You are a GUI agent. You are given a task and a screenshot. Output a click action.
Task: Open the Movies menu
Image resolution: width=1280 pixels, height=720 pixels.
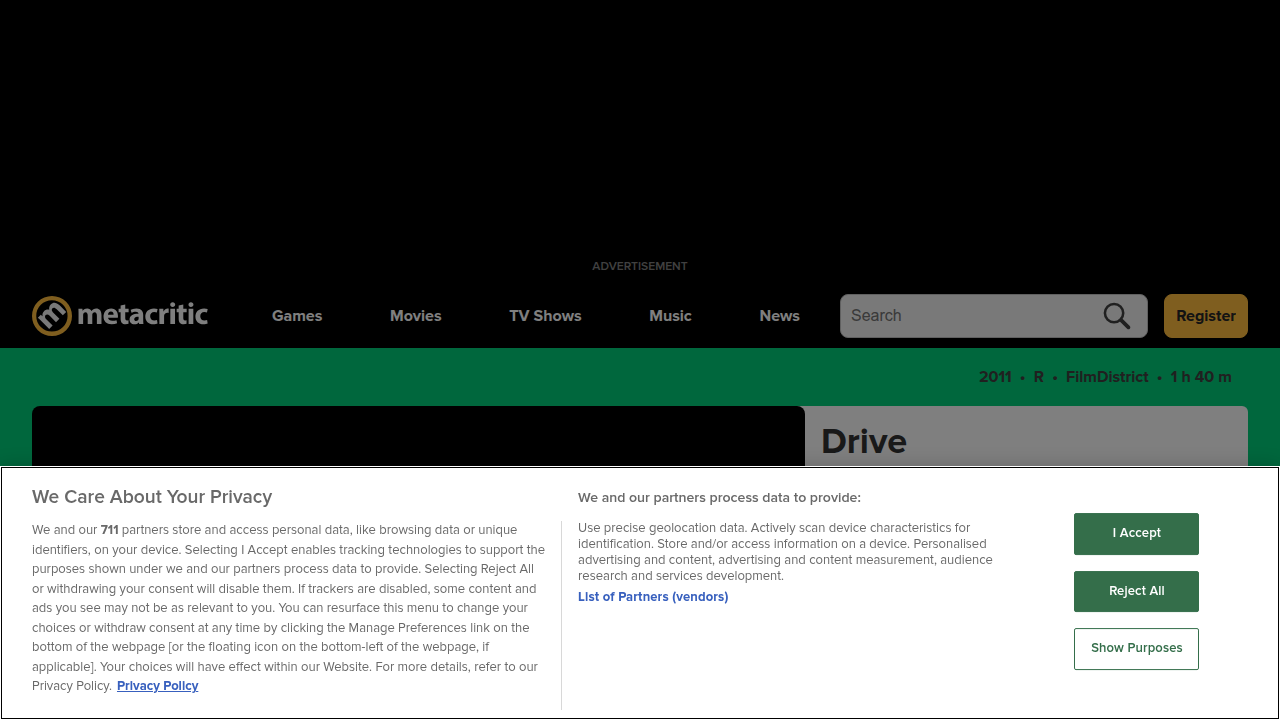pos(416,316)
